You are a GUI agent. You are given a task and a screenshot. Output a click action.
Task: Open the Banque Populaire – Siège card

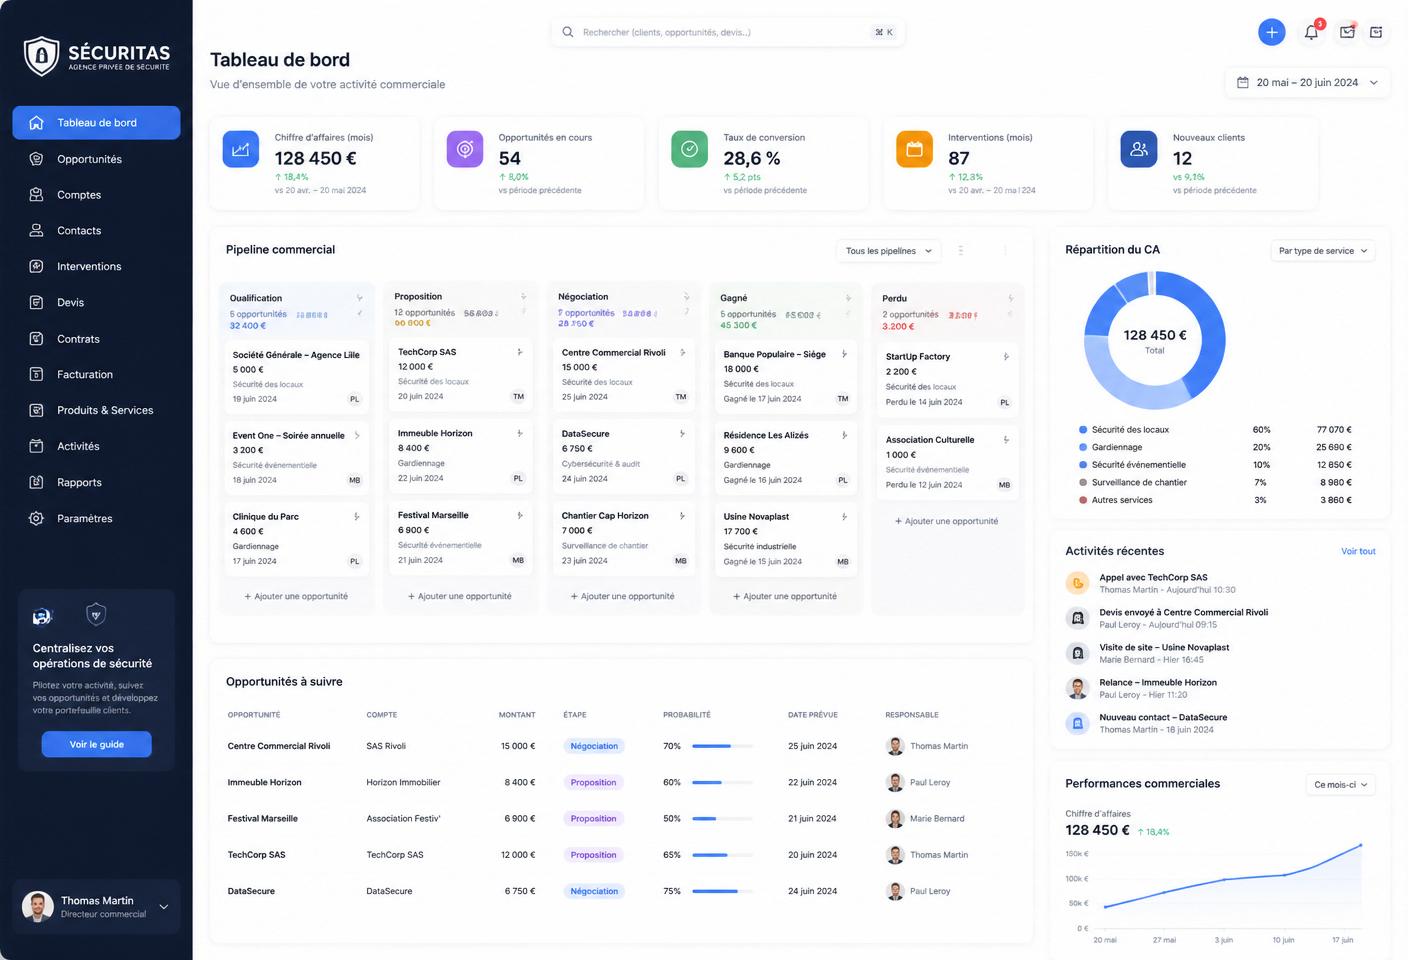786,376
